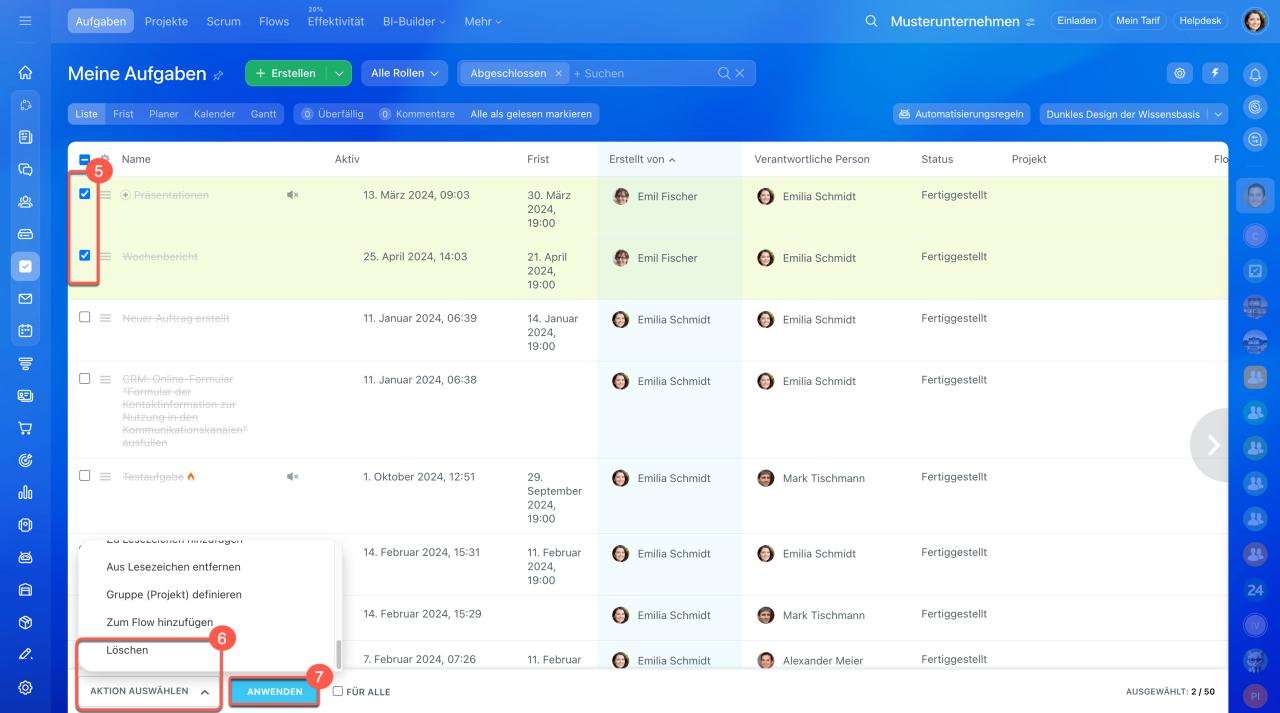This screenshot has width=1280, height=713.
Task: Click the lightning bolt robots icon
Action: tap(1215, 73)
